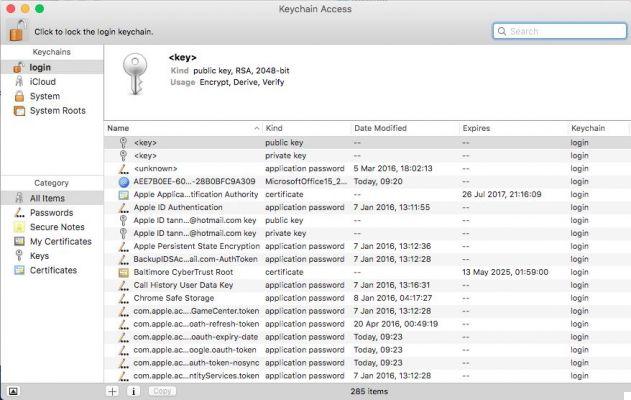Sort list by Date Modified column
Viewport: 631px width, 400px height.
(405, 128)
